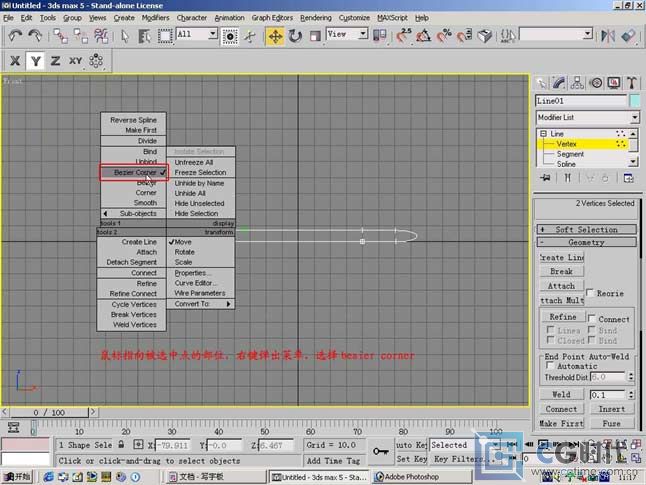Collapse the Line tree node
The height and width of the screenshot is (485, 646).
coord(543,134)
